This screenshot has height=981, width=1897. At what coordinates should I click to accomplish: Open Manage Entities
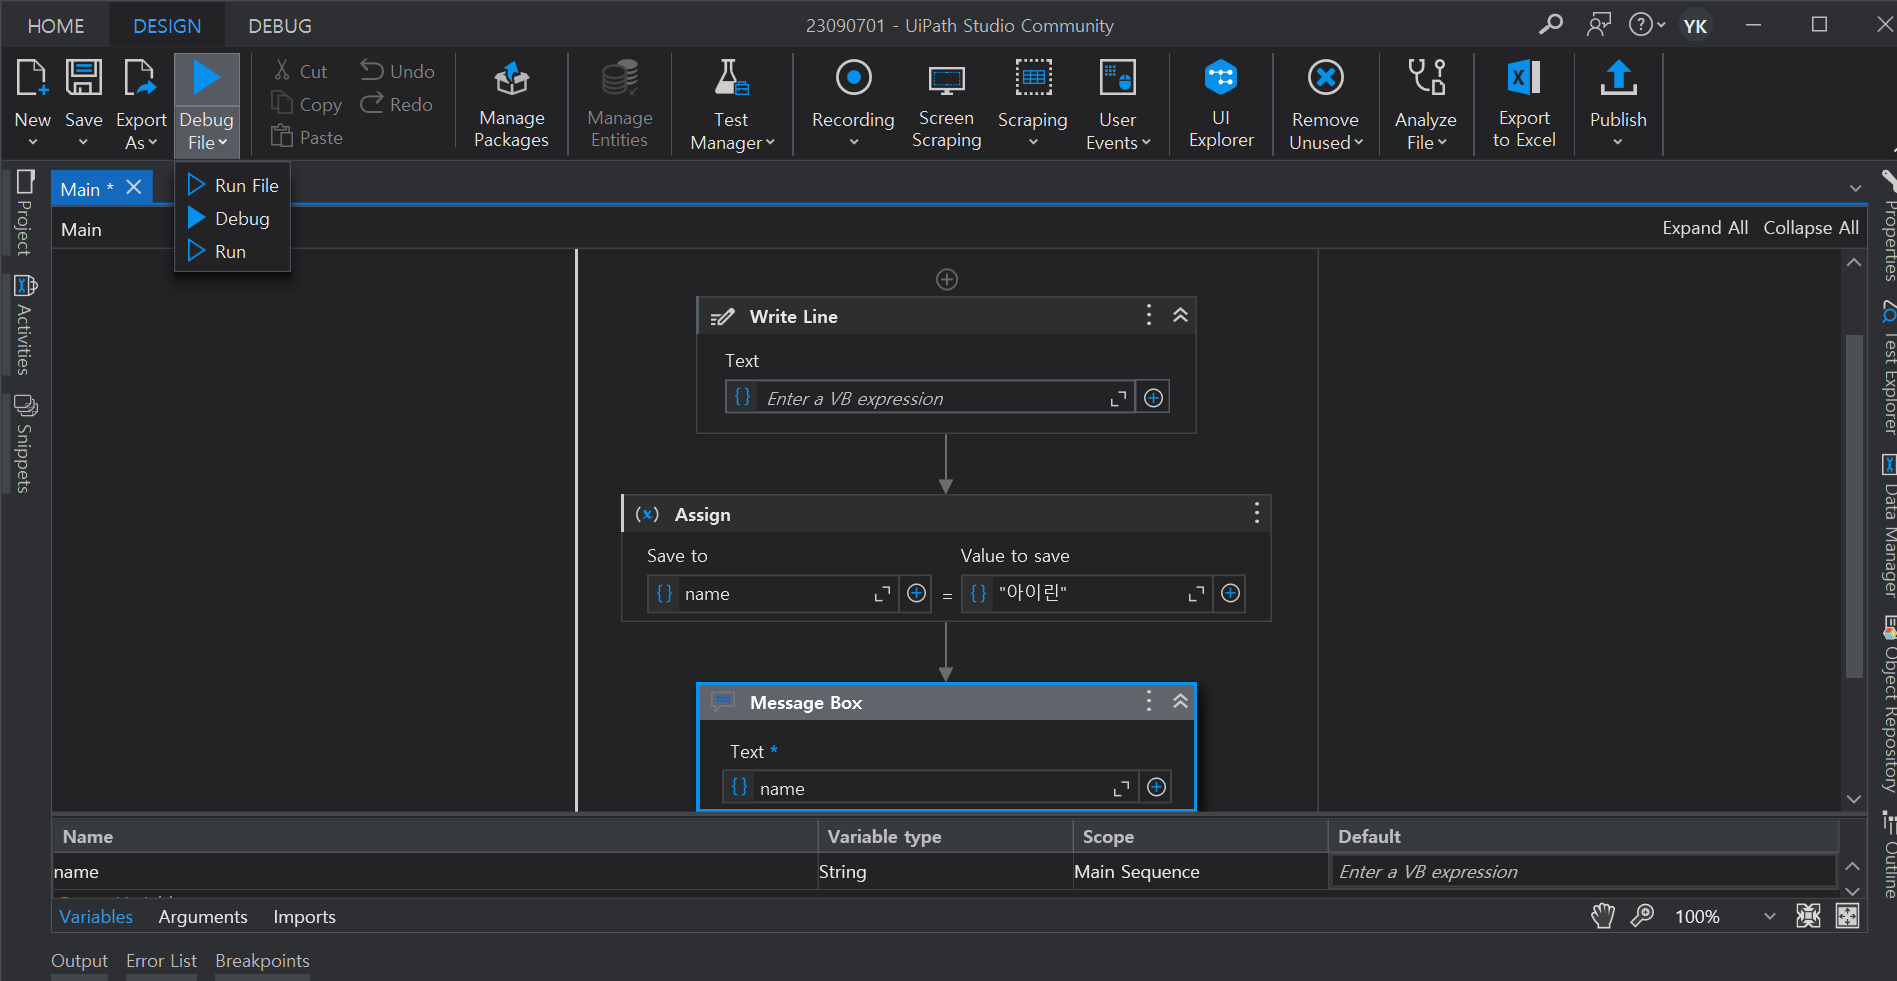tap(619, 104)
